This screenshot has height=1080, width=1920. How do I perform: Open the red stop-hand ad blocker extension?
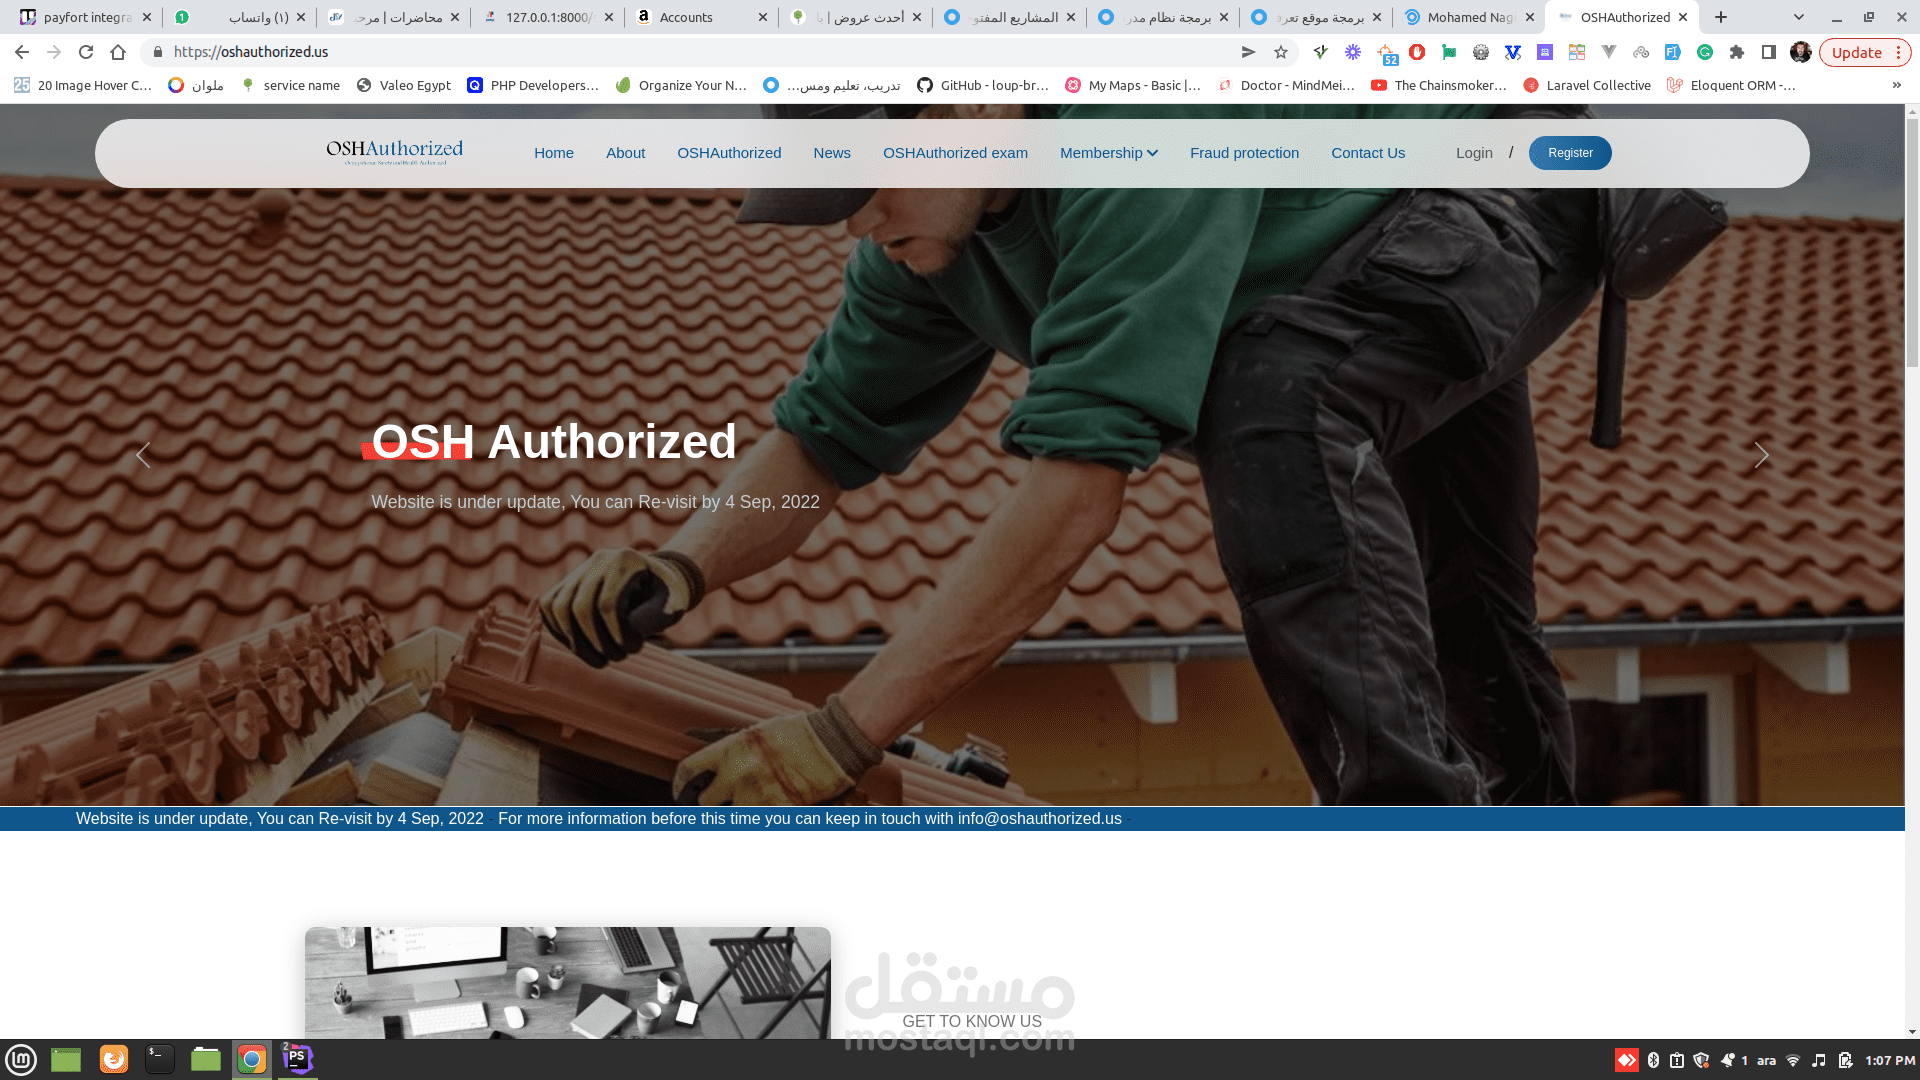[1417, 52]
